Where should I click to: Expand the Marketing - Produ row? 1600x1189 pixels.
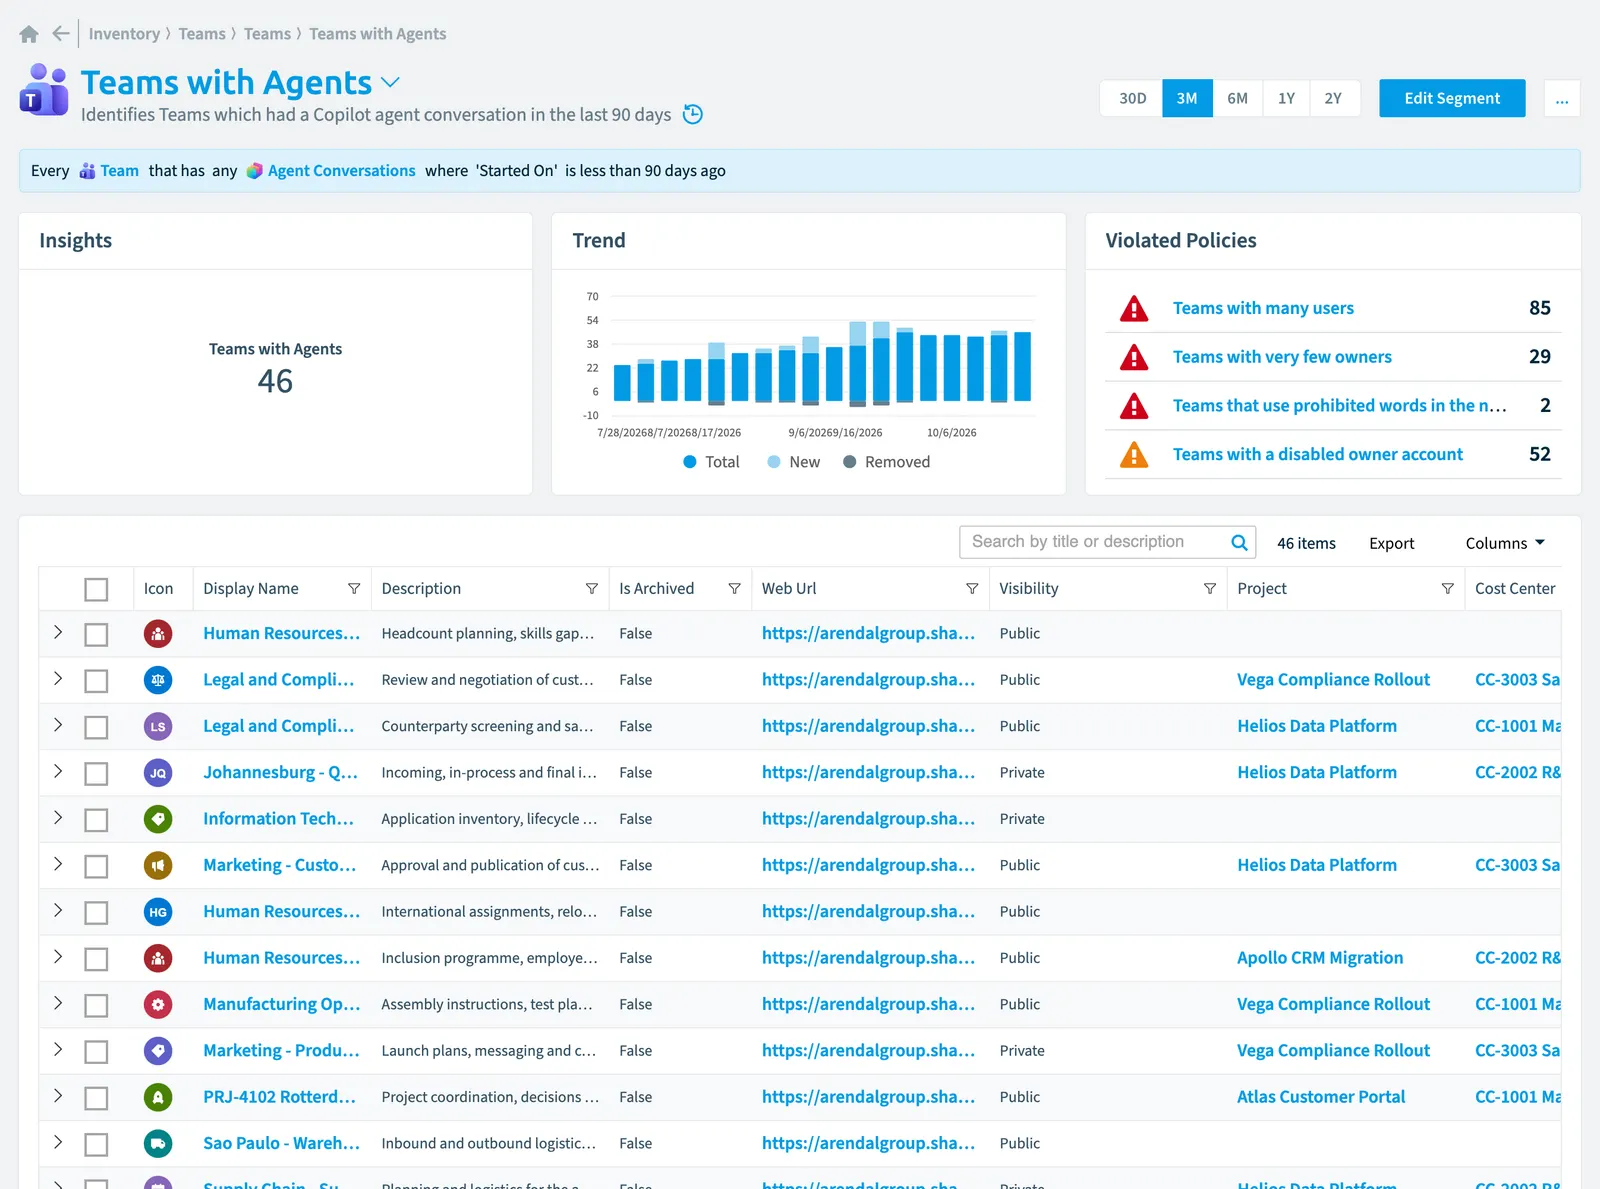click(x=58, y=1049)
